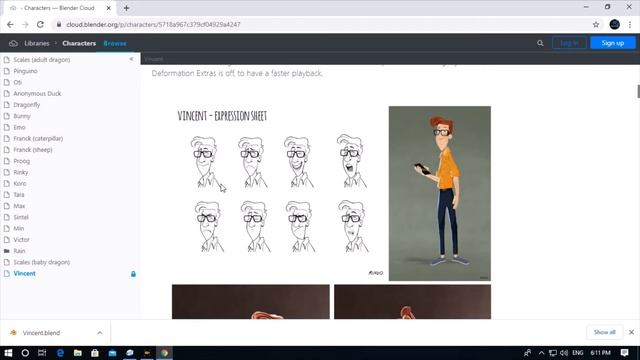
Task: Click the Chrome icon in the taskbar
Action: coord(164,353)
